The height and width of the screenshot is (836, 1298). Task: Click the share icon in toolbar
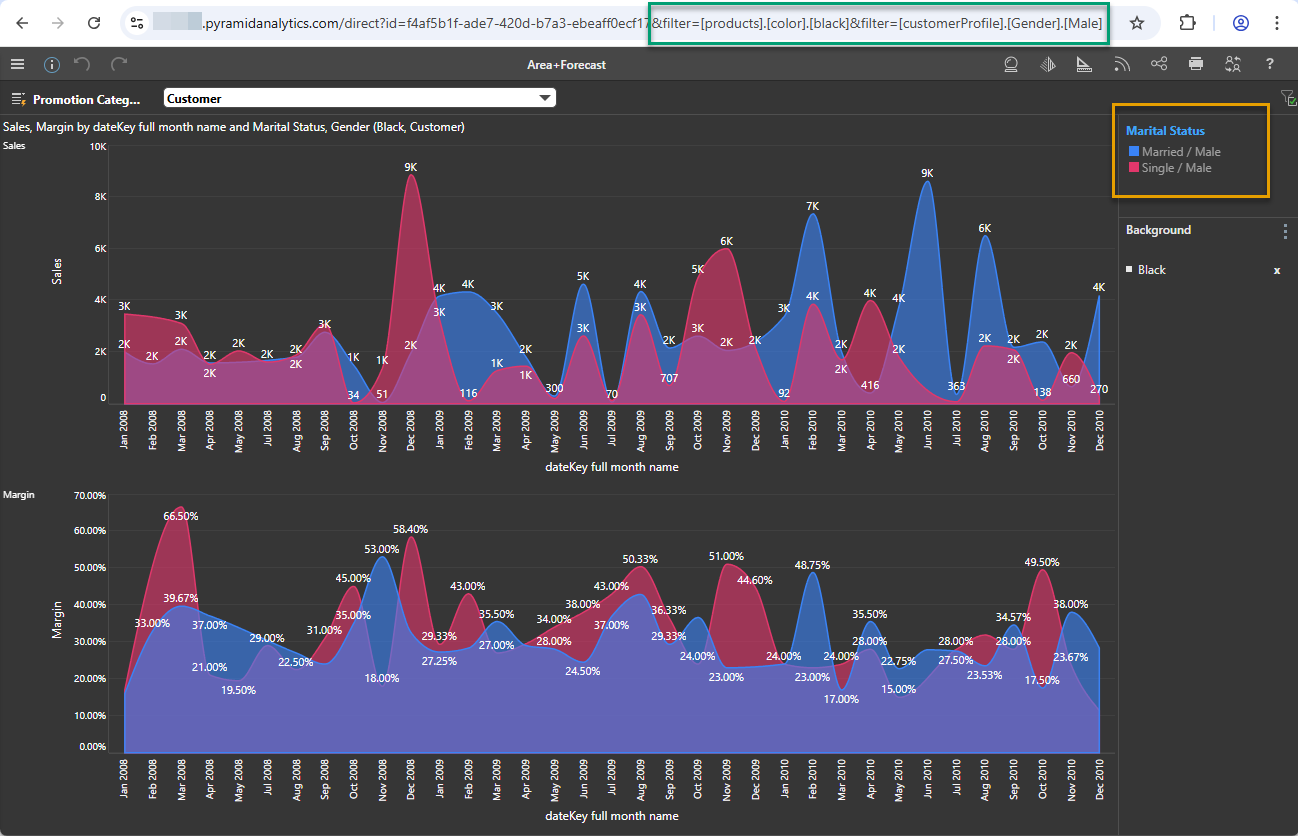1159,65
